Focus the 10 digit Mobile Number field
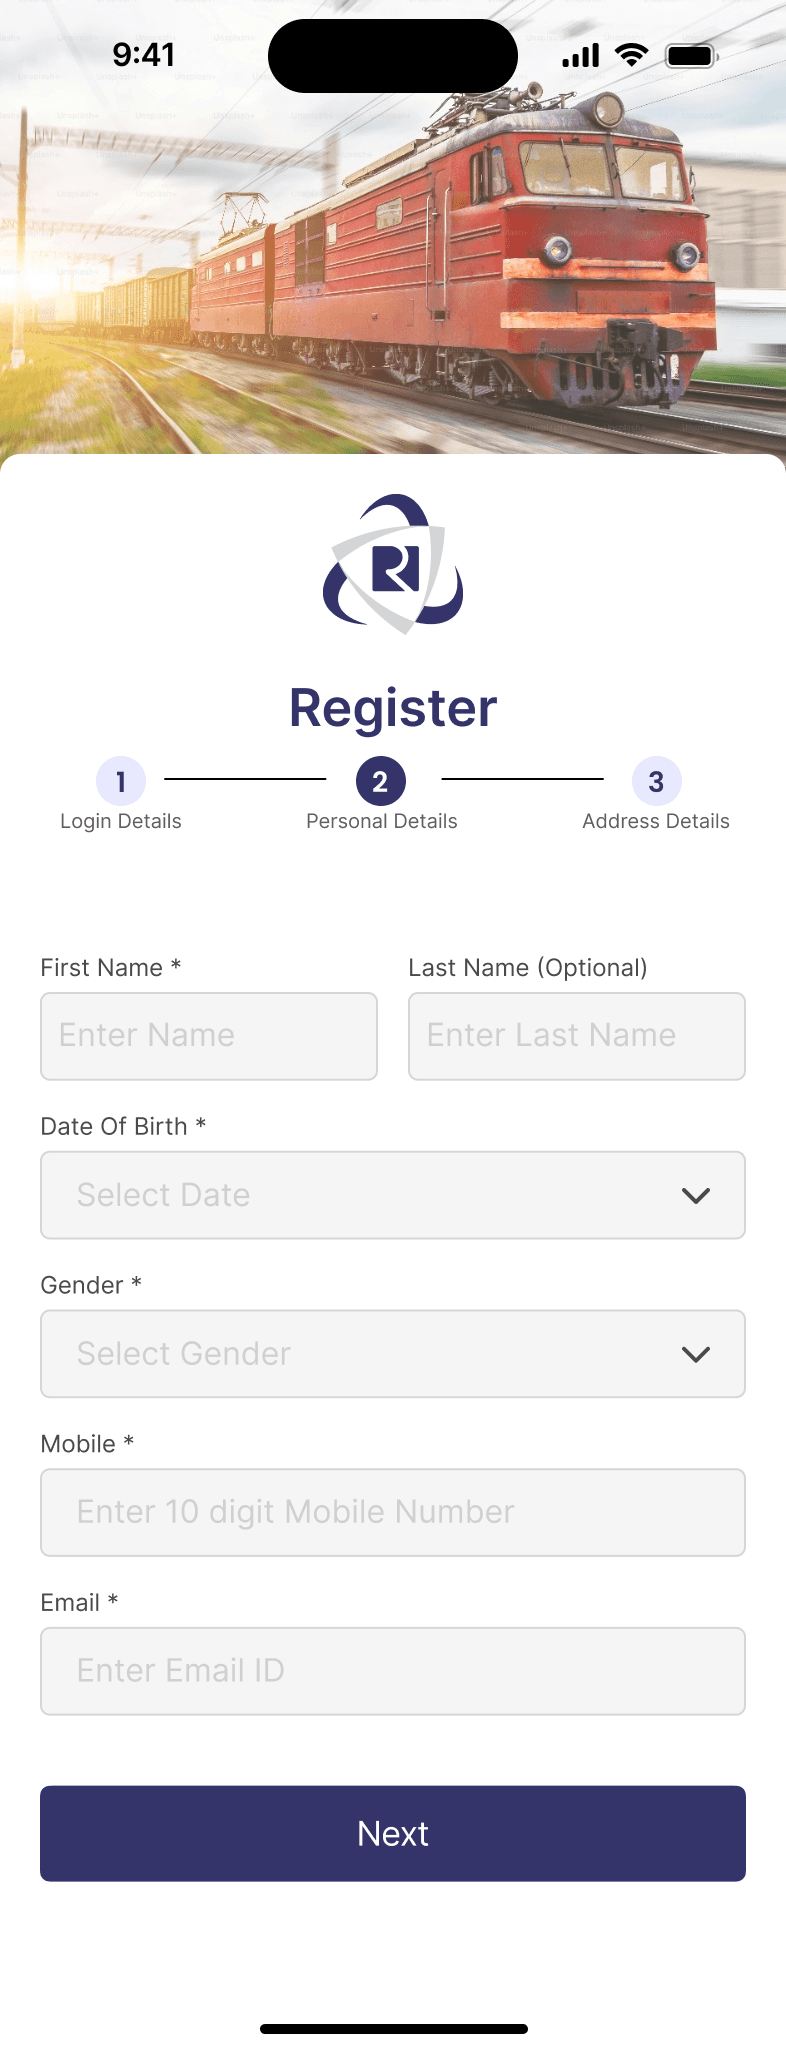The width and height of the screenshot is (786, 2050). 393,1512
